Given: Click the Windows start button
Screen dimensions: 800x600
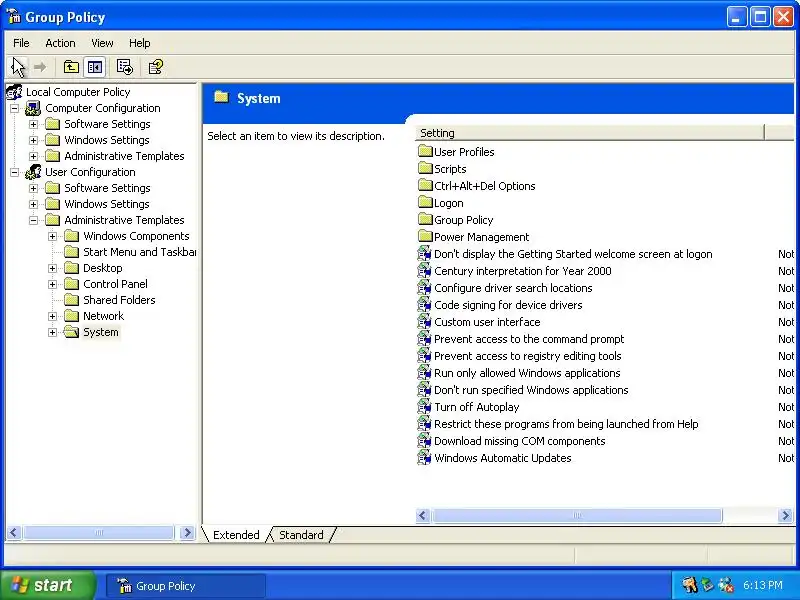Looking at the screenshot, I should (x=47, y=585).
